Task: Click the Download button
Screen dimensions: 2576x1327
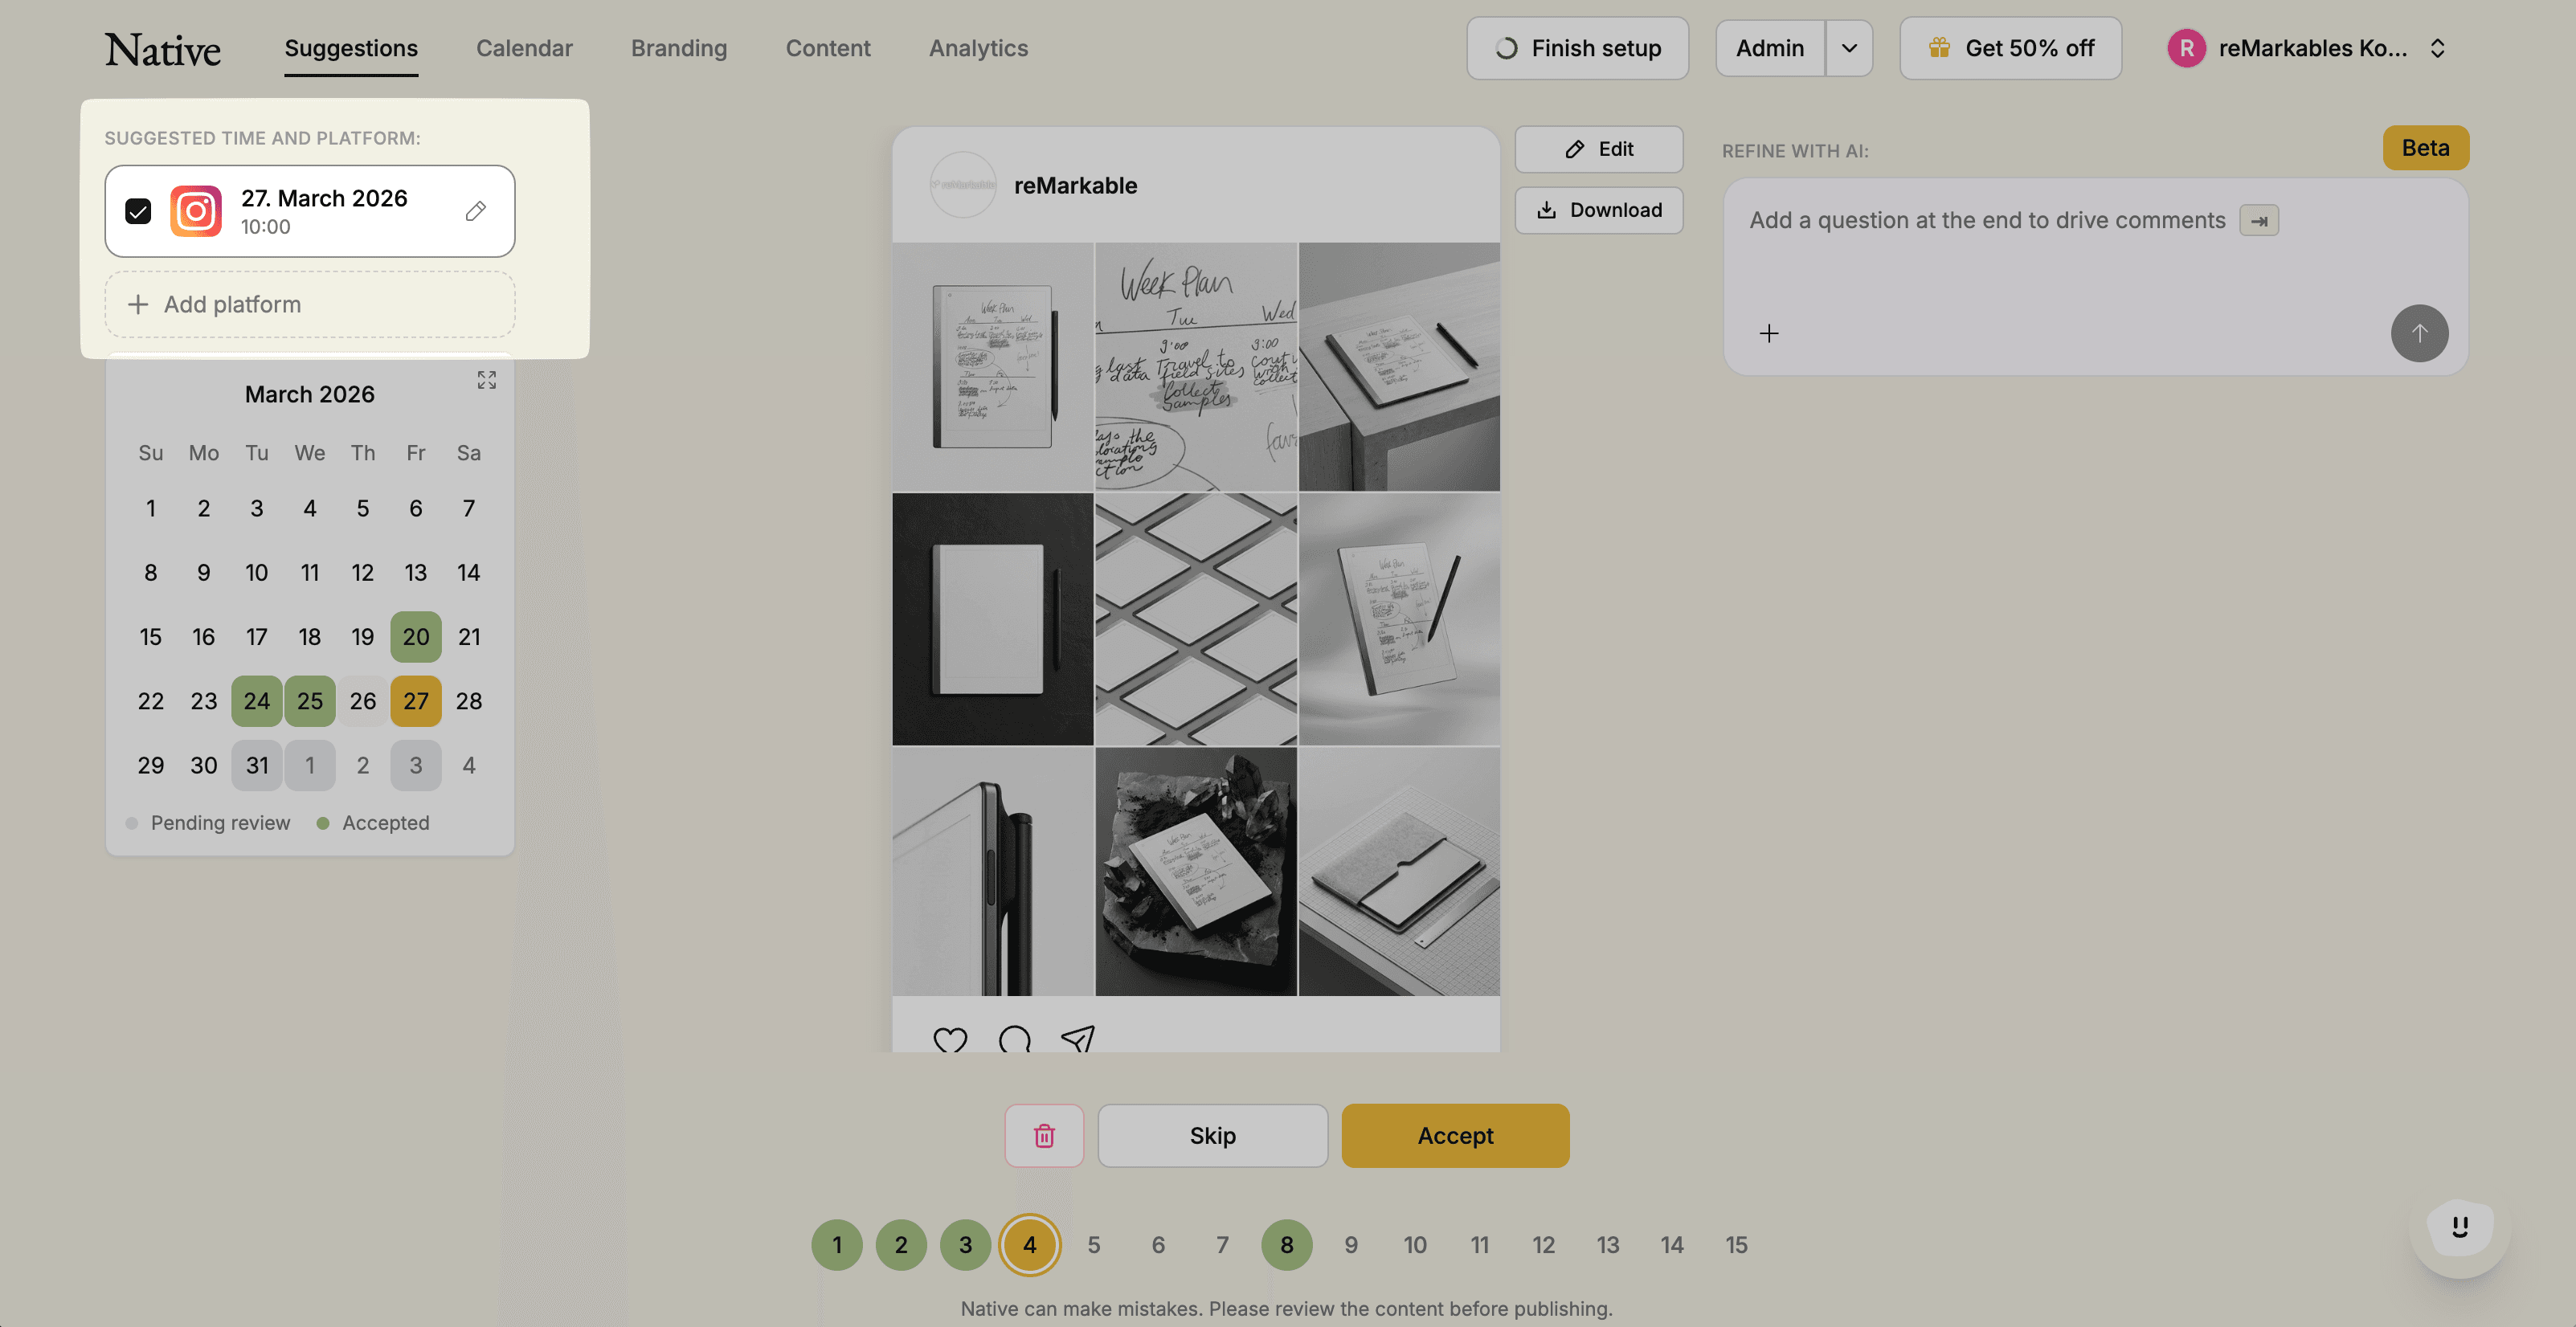Action: (1598, 210)
